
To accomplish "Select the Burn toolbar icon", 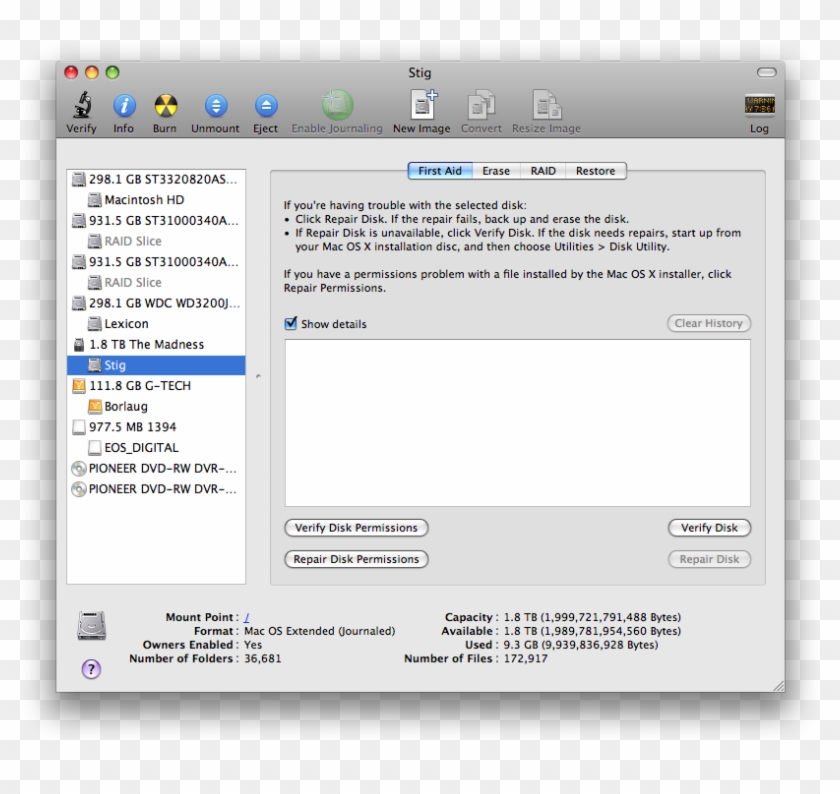I will point(164,108).
